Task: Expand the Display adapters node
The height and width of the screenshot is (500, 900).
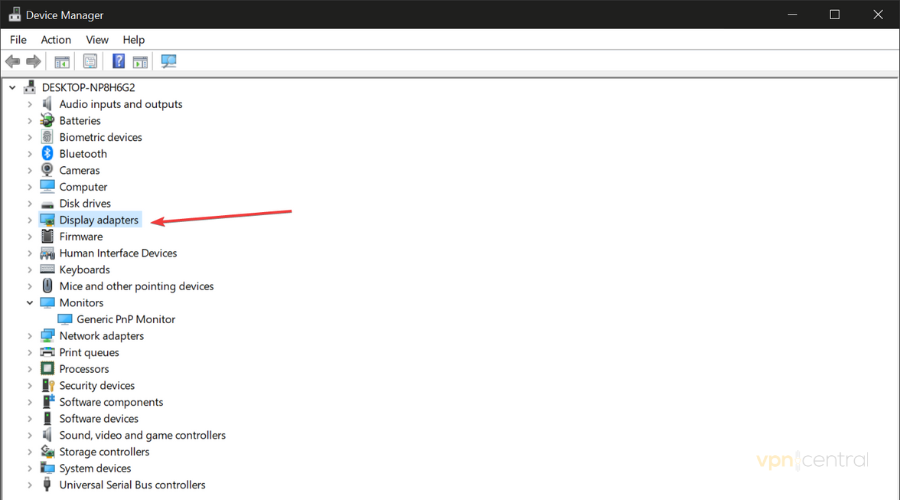Action: 30,220
